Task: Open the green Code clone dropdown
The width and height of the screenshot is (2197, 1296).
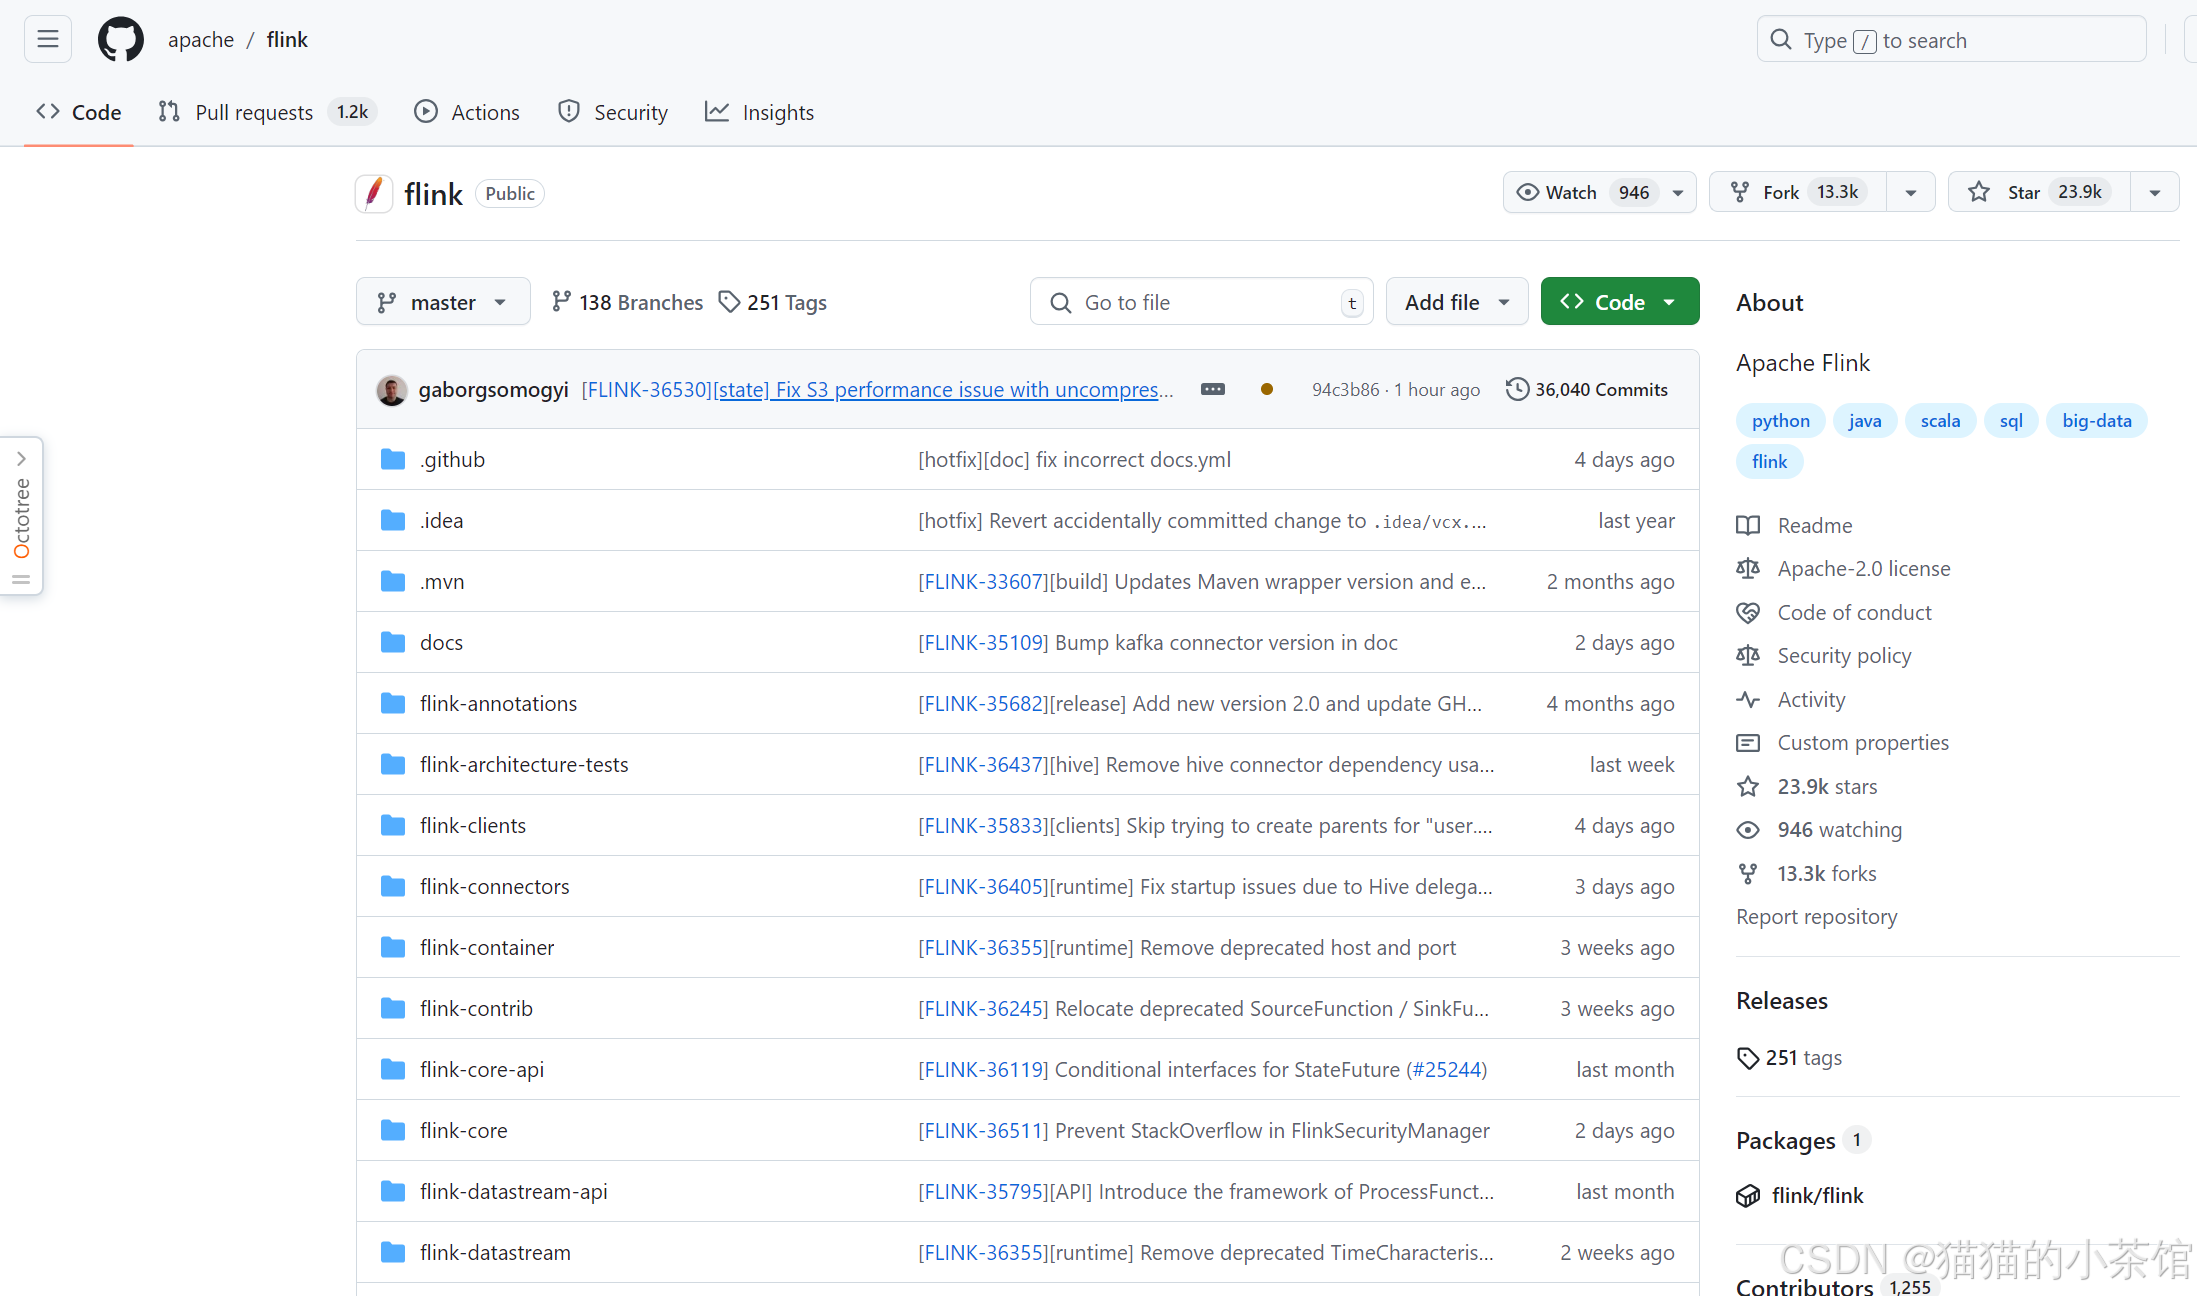Action: click(1620, 301)
